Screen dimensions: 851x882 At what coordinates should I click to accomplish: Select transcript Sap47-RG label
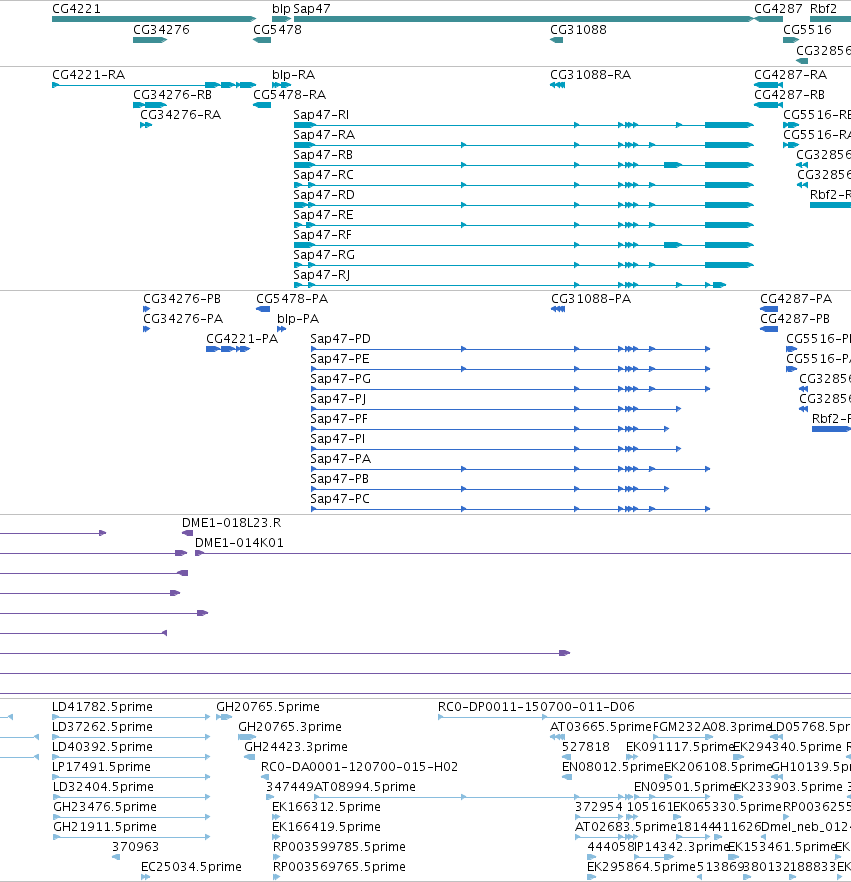pos(324,255)
